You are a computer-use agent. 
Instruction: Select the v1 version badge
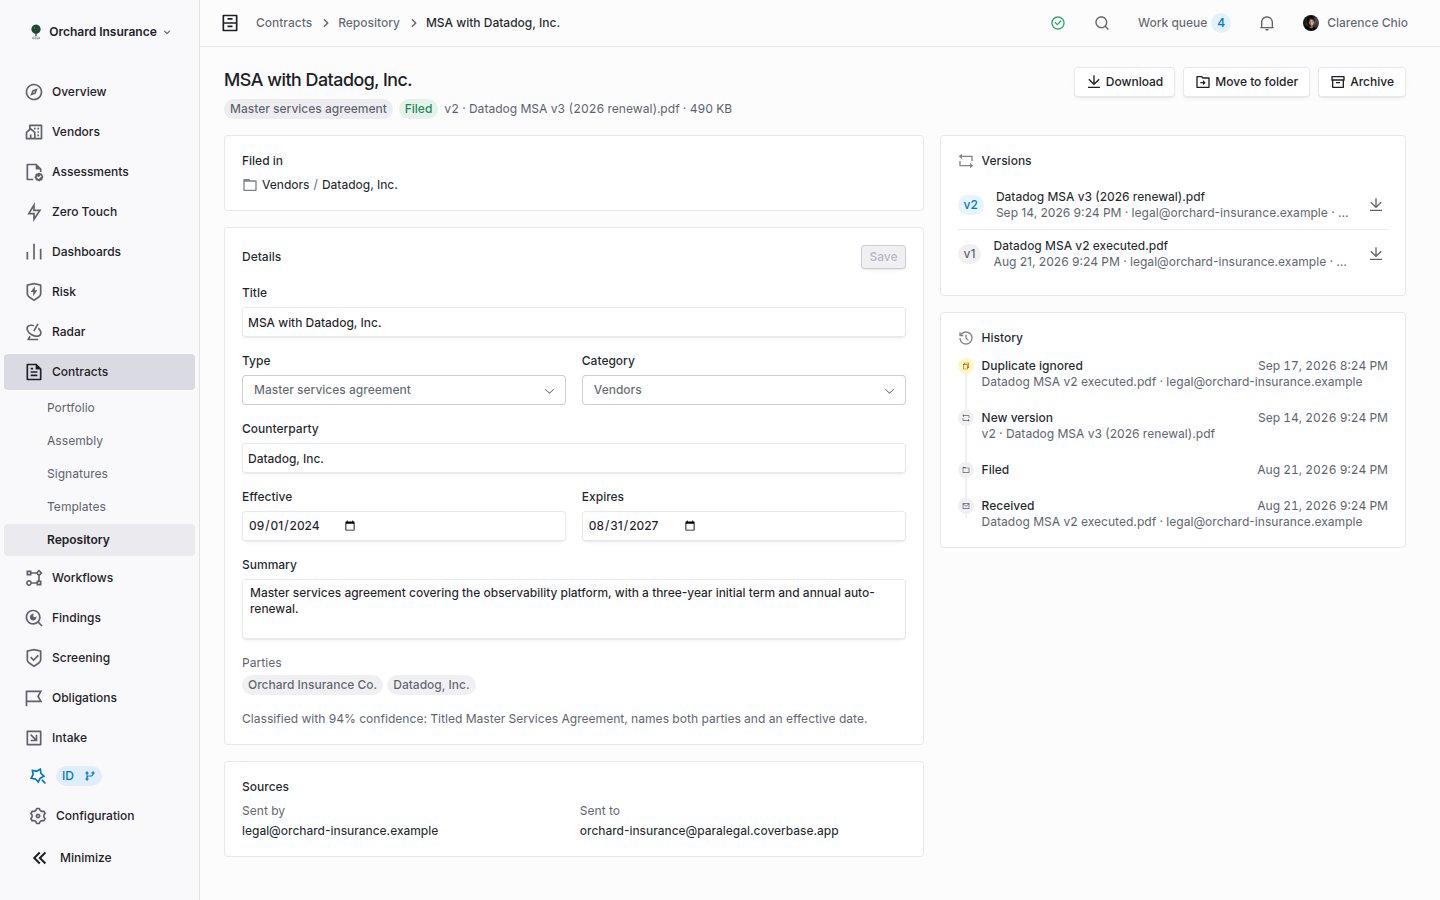969,254
